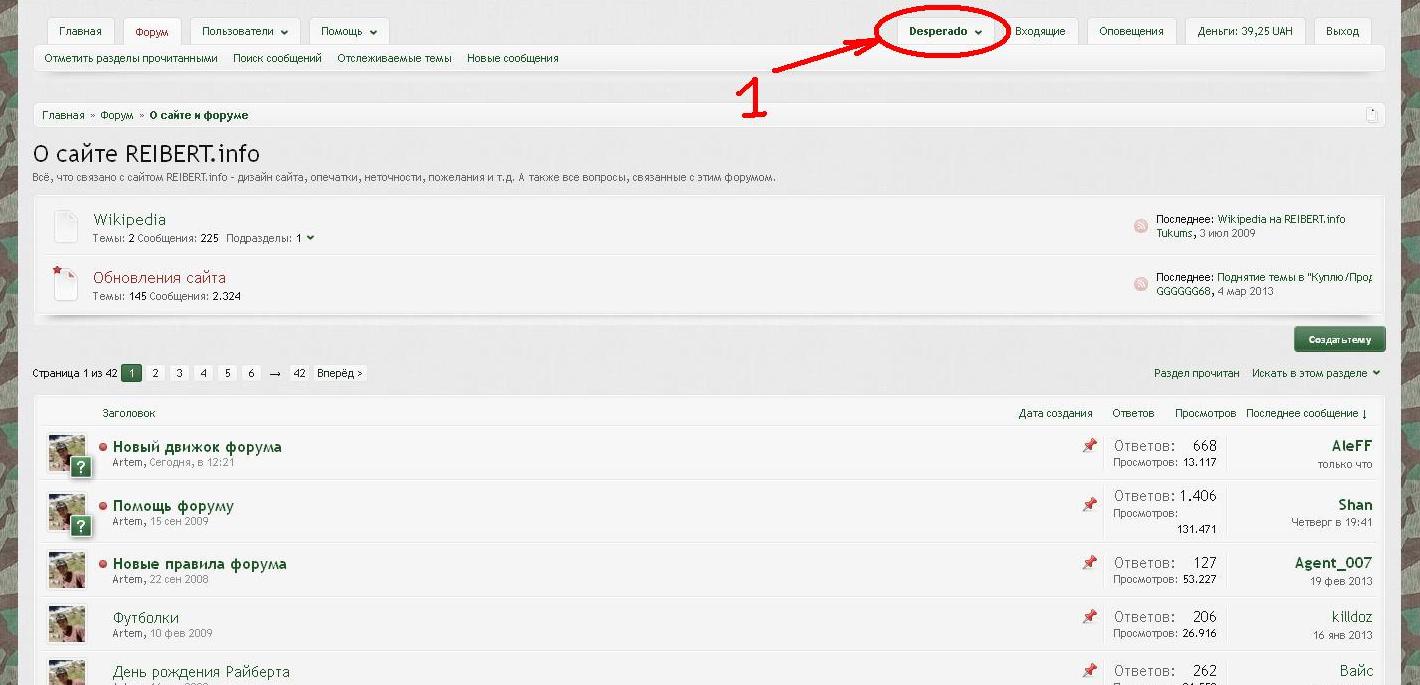
Task: Open last poster Agent_007 profile
Action: (x=1333, y=563)
